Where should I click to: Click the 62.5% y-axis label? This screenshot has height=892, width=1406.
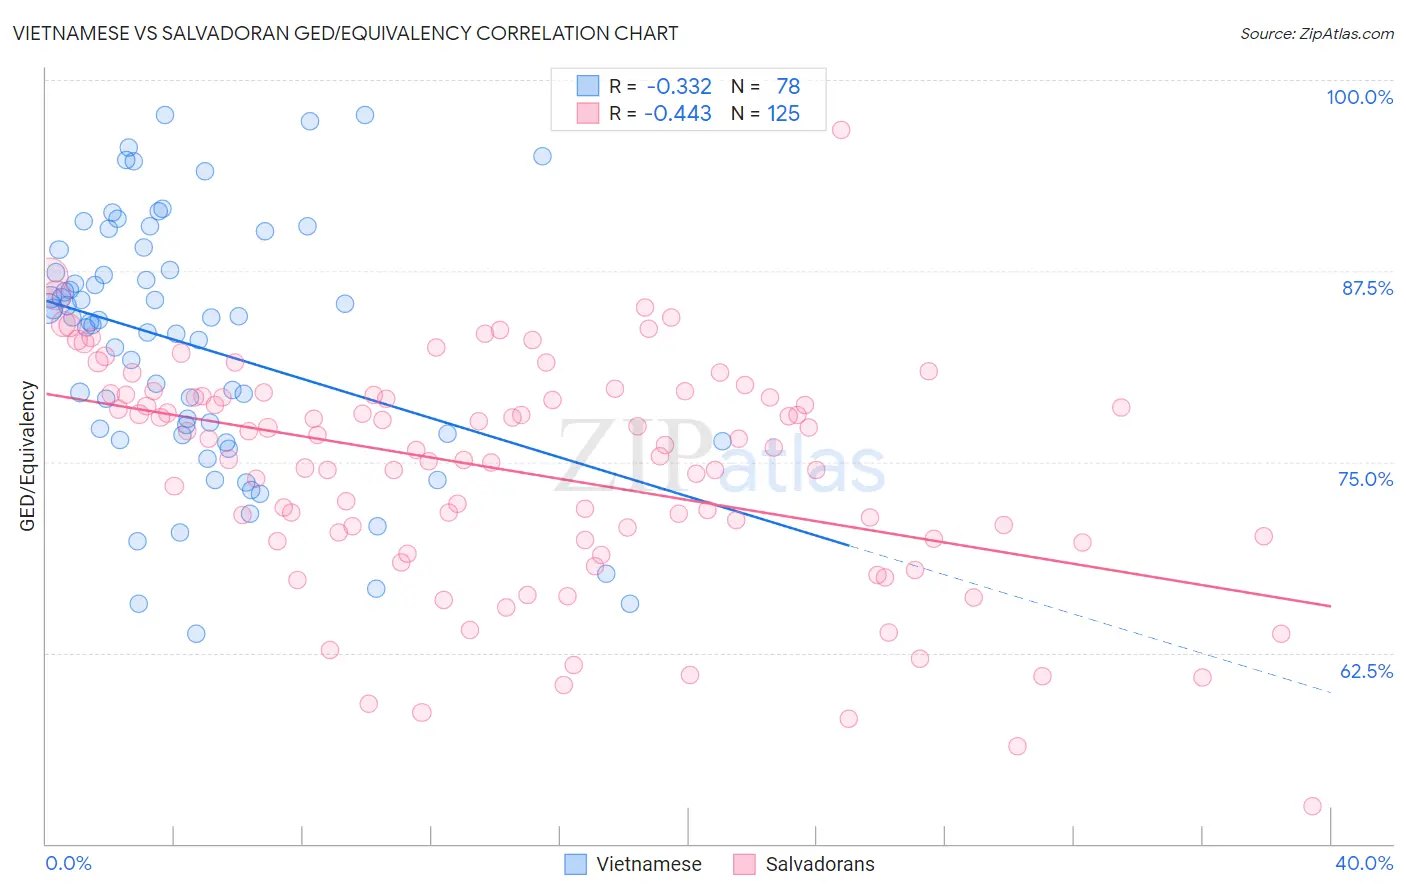[1367, 671]
